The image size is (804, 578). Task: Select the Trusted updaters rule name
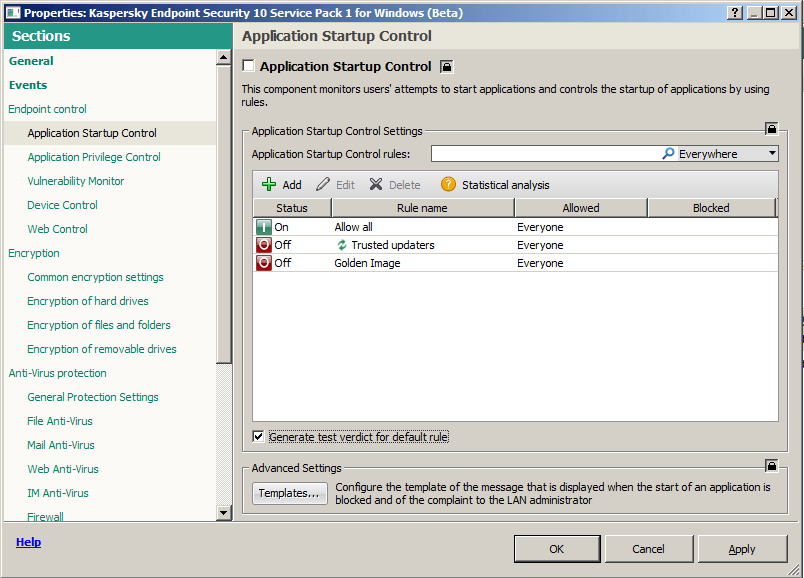pyautogui.click(x=393, y=245)
